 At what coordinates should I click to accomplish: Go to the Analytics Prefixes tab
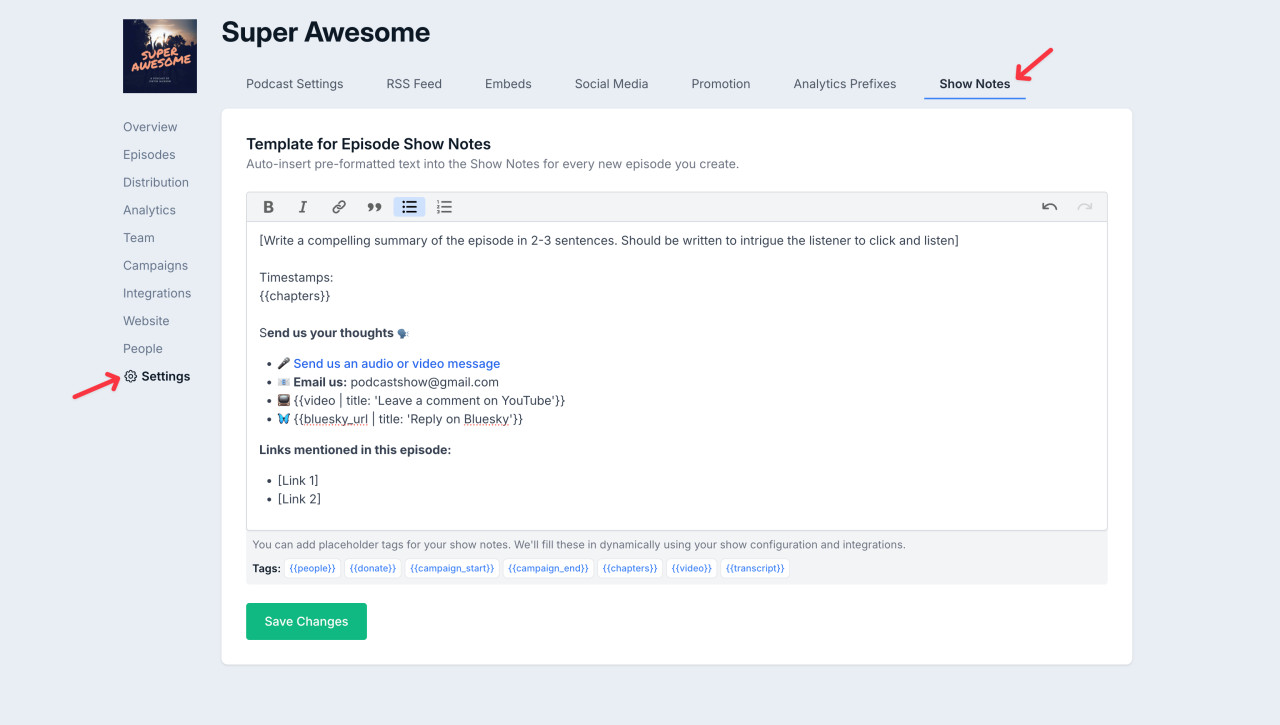click(844, 84)
